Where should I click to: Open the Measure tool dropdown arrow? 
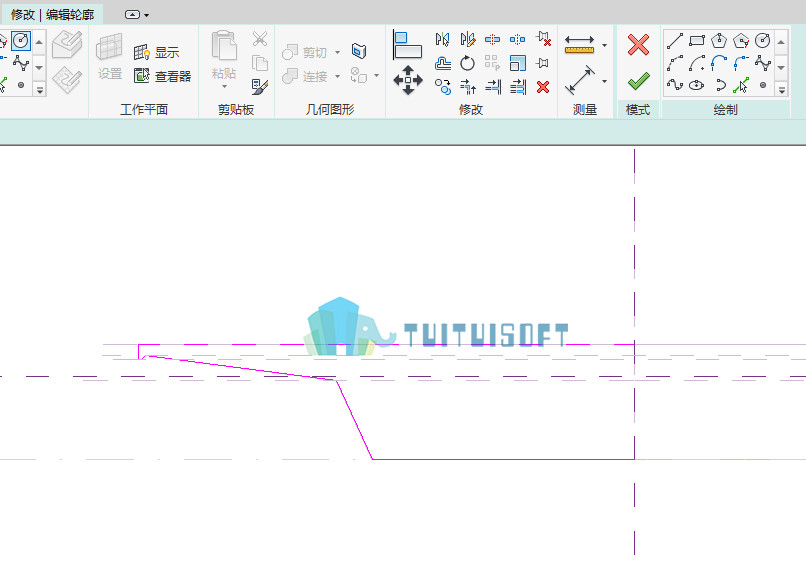point(604,45)
